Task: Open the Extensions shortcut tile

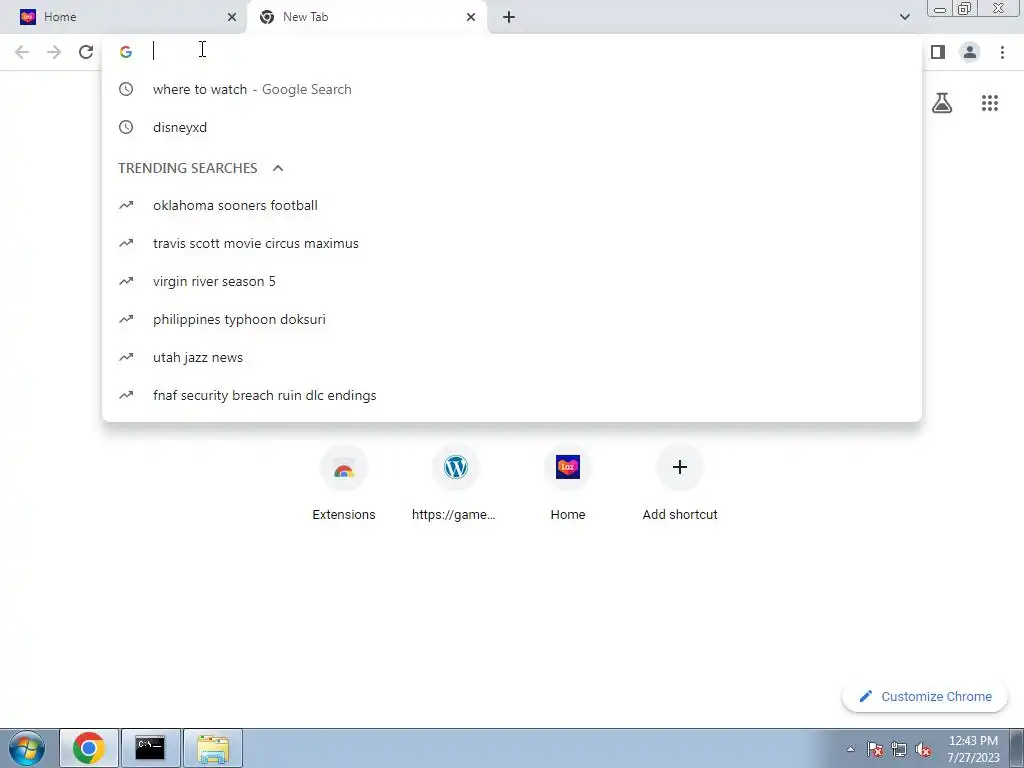Action: coord(344,483)
